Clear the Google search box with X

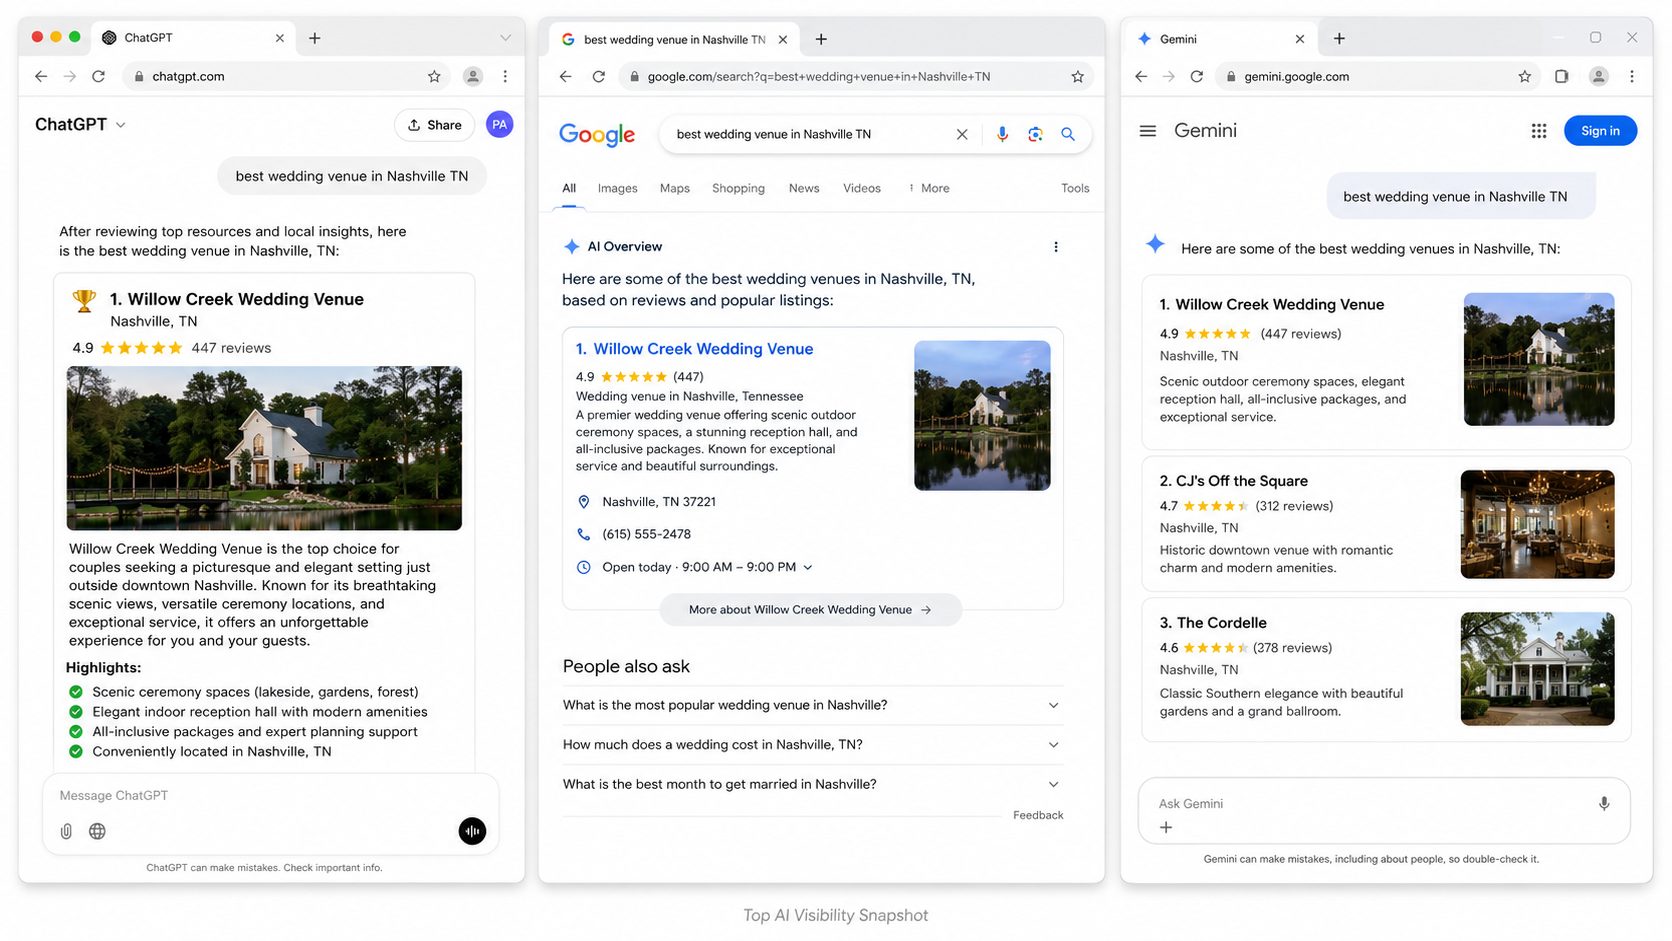[x=962, y=134]
